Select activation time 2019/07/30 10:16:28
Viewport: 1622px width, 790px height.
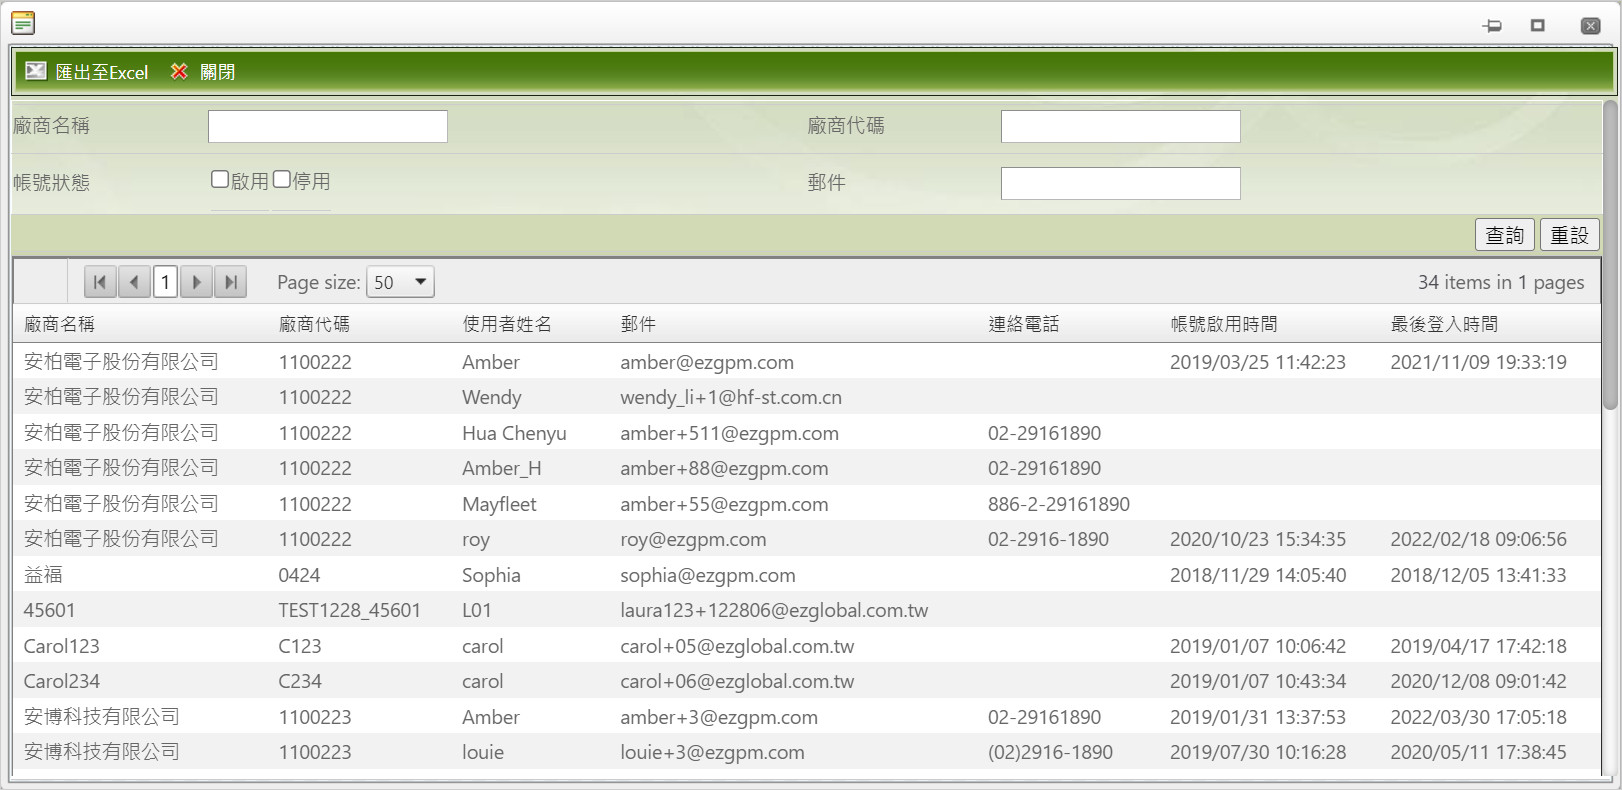click(1258, 752)
